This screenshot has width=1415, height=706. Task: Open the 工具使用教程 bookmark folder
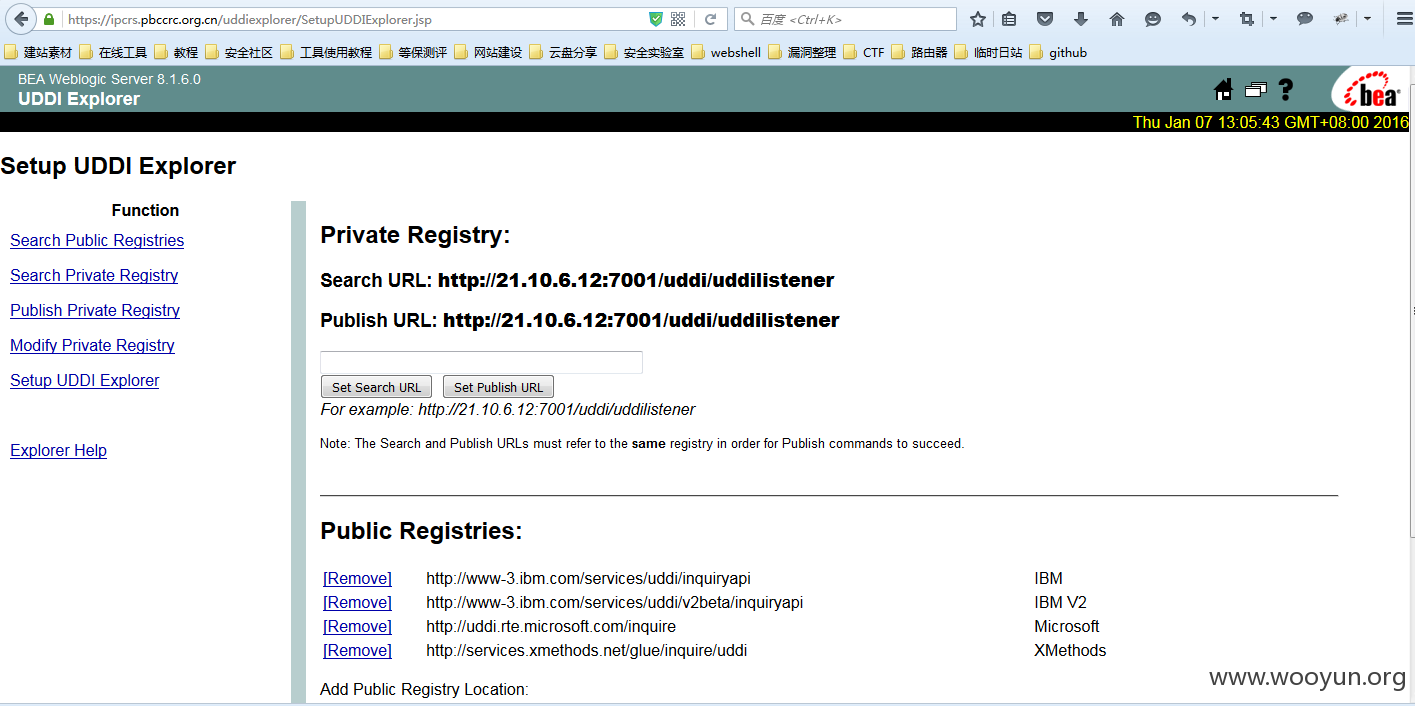click(326, 52)
